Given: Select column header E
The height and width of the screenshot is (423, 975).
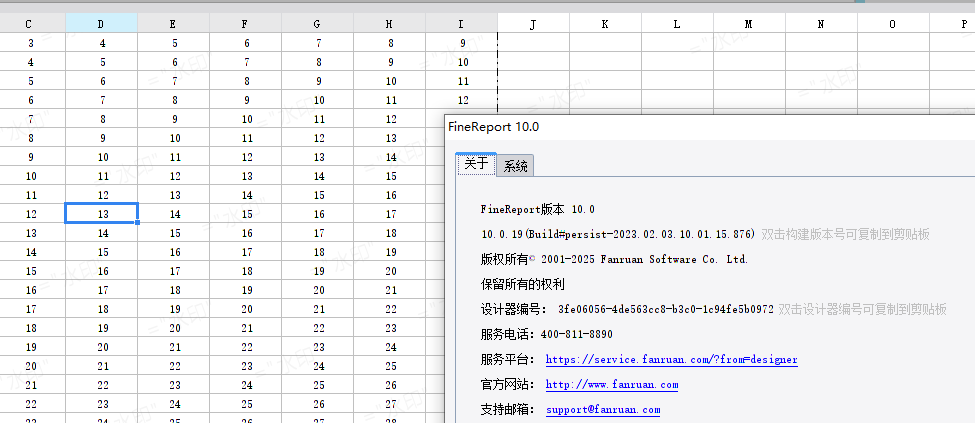Looking at the screenshot, I should [173, 24].
